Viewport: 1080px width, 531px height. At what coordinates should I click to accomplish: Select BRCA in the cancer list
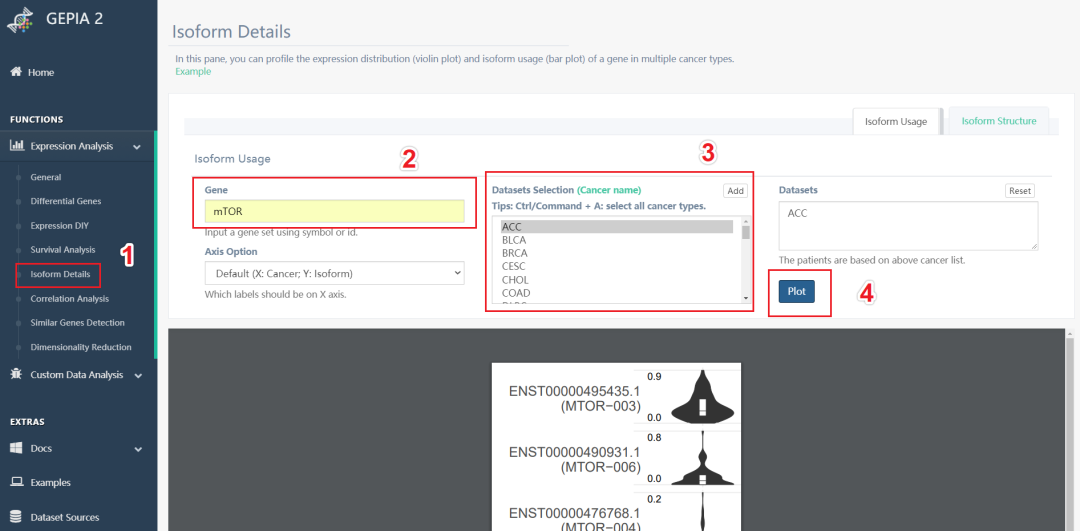click(617, 253)
